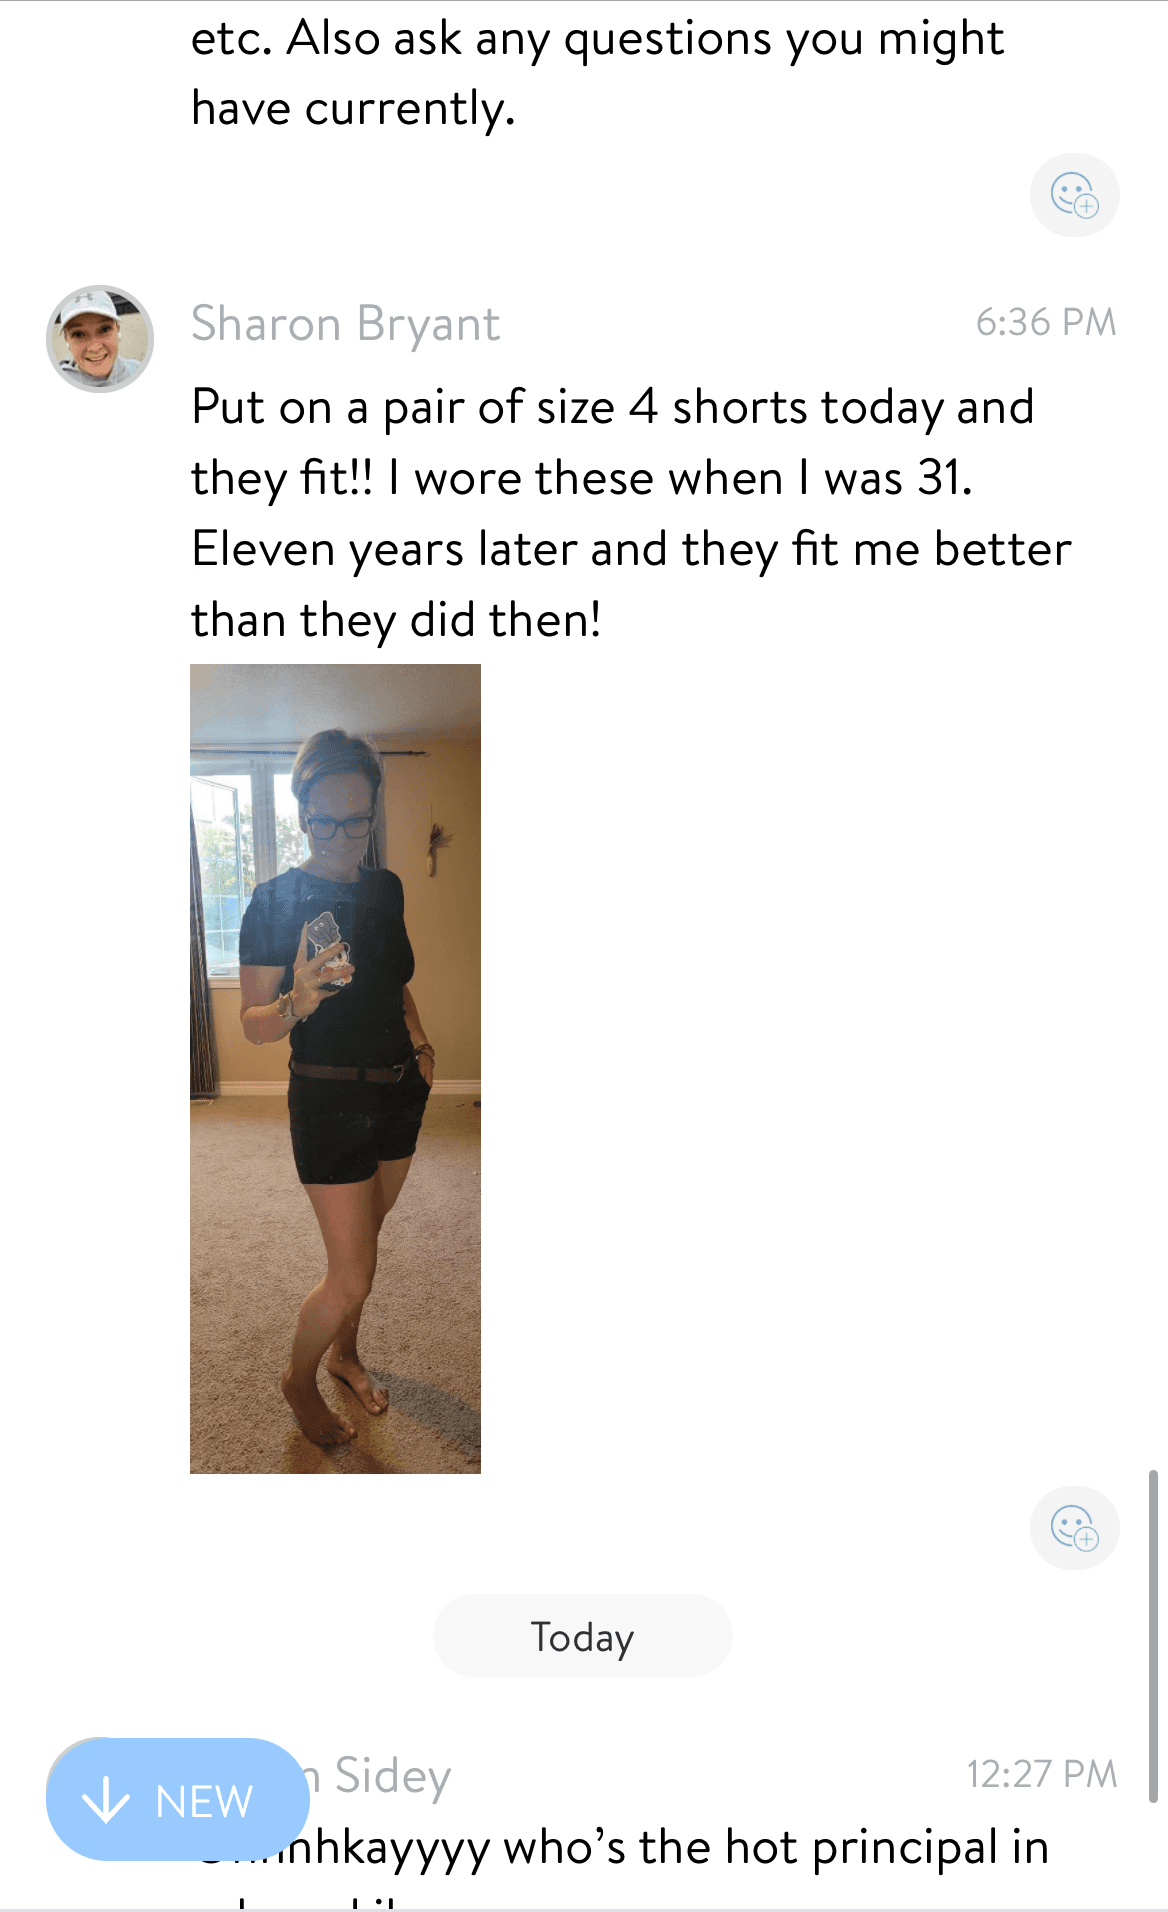Click the NEW label text
Viewport: 1168px width, 1912px height.
coord(204,1802)
